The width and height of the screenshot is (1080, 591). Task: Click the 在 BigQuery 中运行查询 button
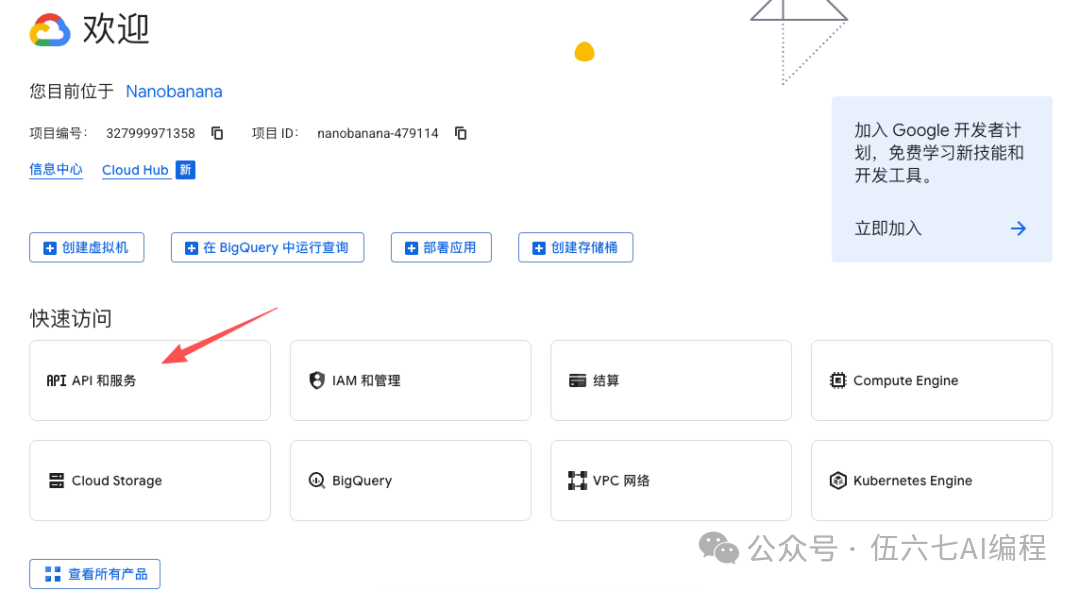tap(267, 247)
